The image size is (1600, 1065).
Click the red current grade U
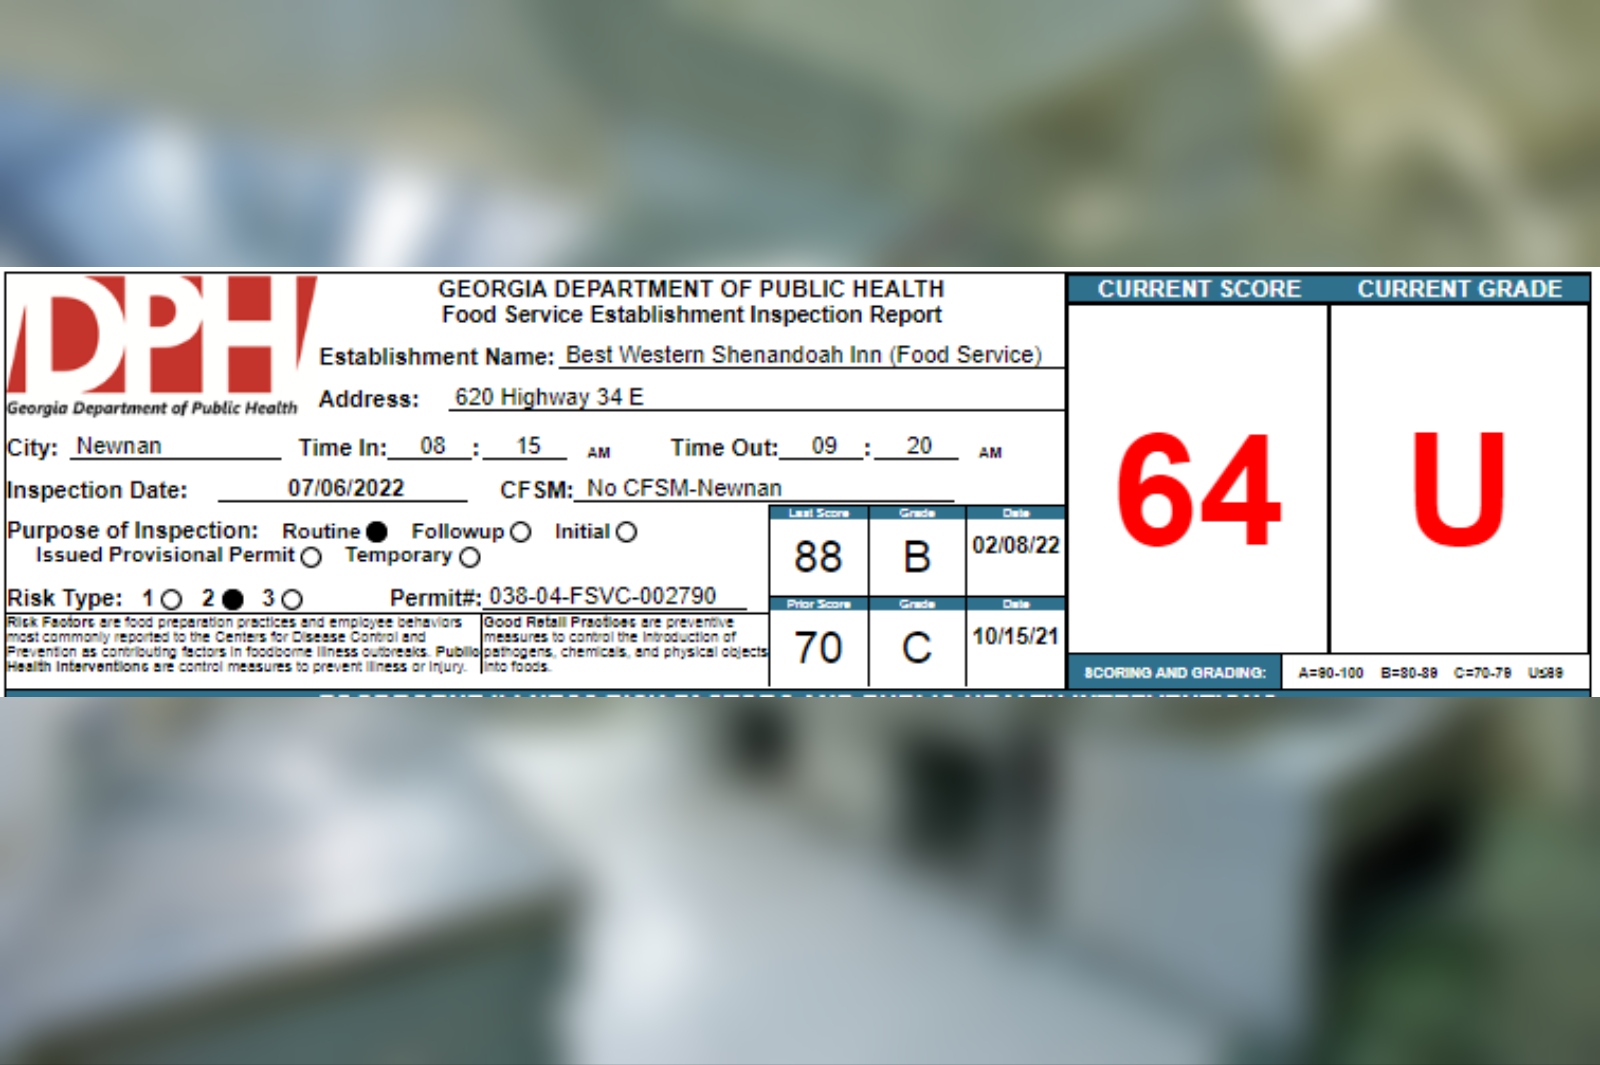(x=1458, y=490)
